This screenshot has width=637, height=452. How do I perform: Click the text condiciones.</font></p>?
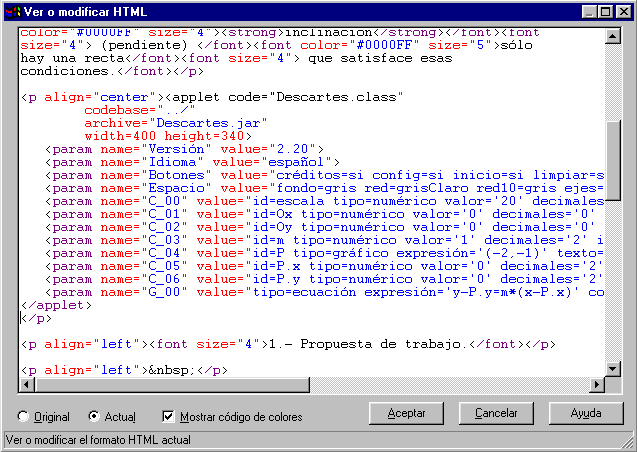point(112,71)
